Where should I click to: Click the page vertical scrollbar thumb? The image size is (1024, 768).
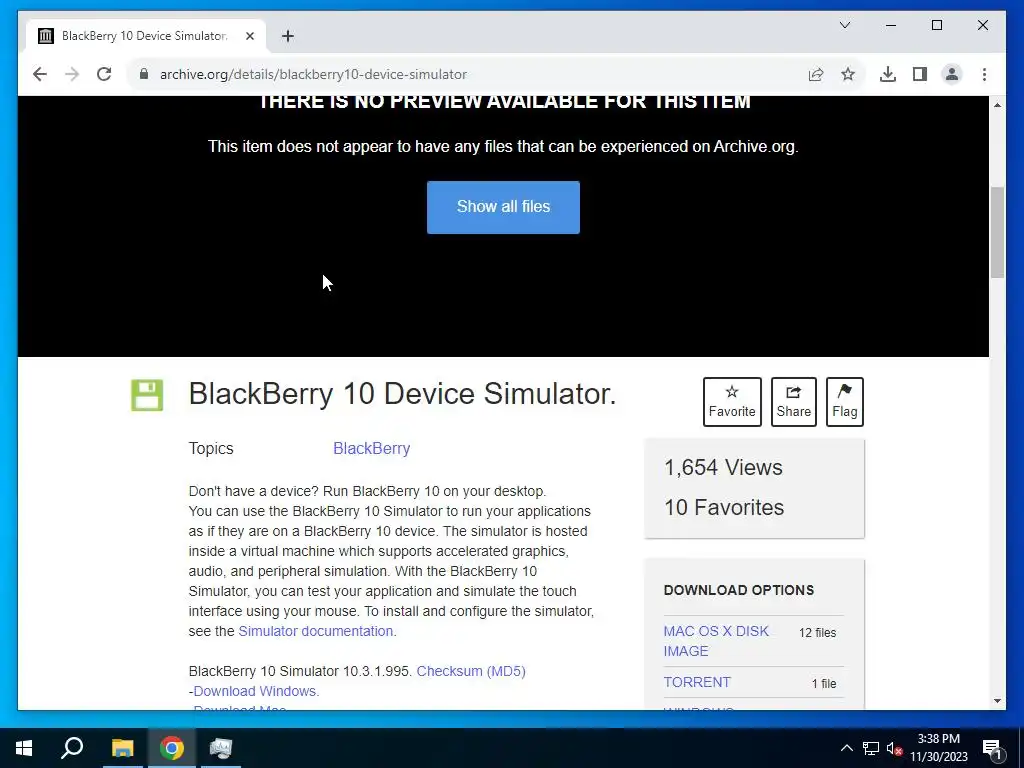click(x=997, y=232)
